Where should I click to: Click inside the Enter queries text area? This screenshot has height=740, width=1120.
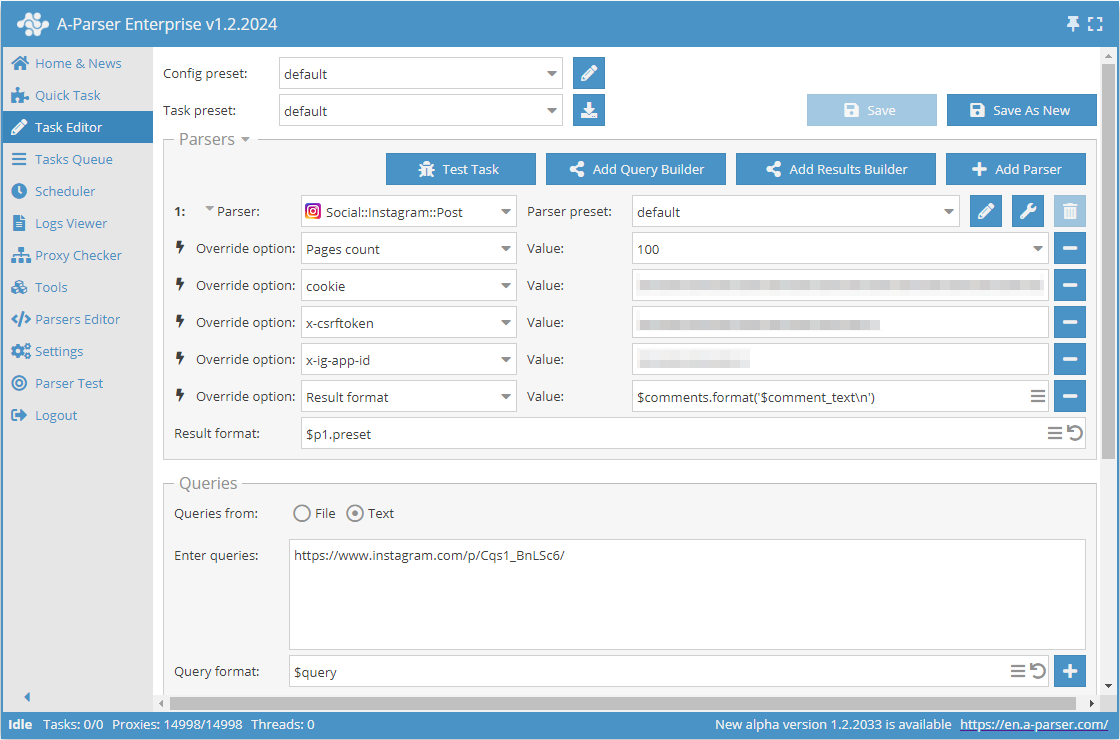tap(687, 595)
